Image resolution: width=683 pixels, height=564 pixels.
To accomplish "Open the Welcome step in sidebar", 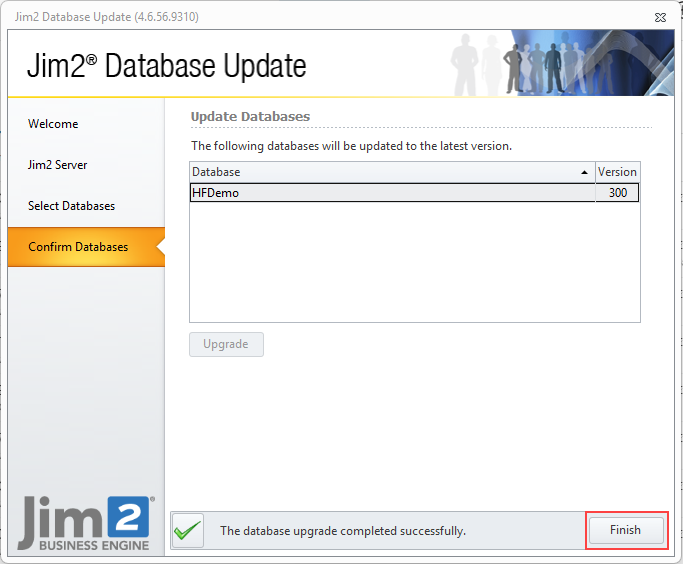I will 53,124.
